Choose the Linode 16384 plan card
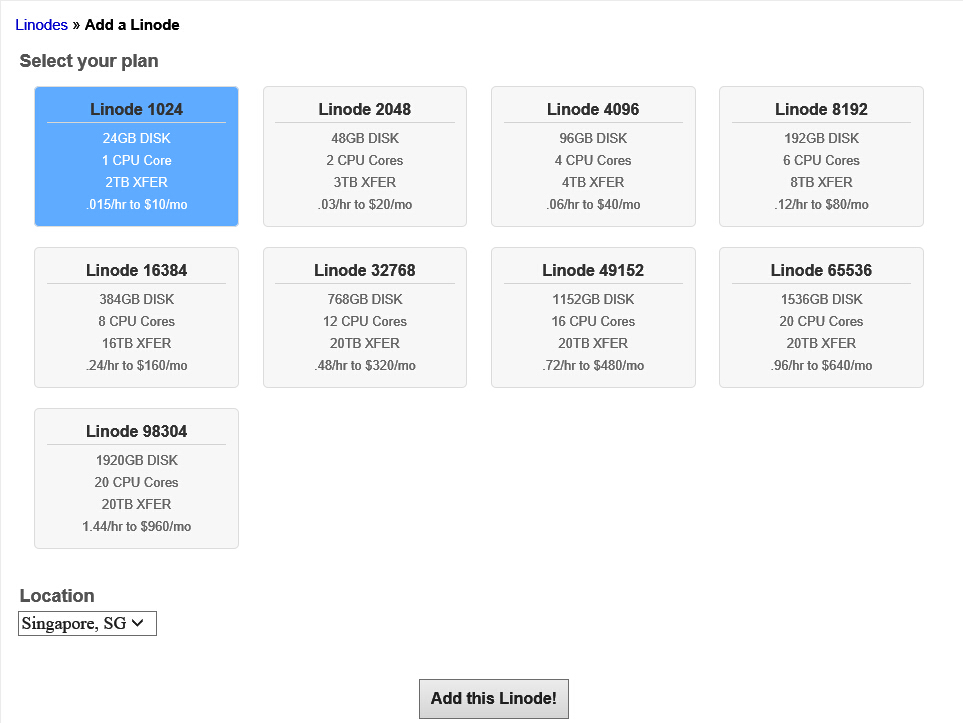 click(136, 318)
